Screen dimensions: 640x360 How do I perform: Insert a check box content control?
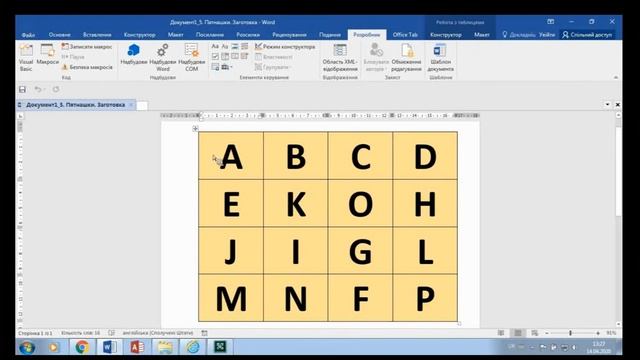pos(215,56)
